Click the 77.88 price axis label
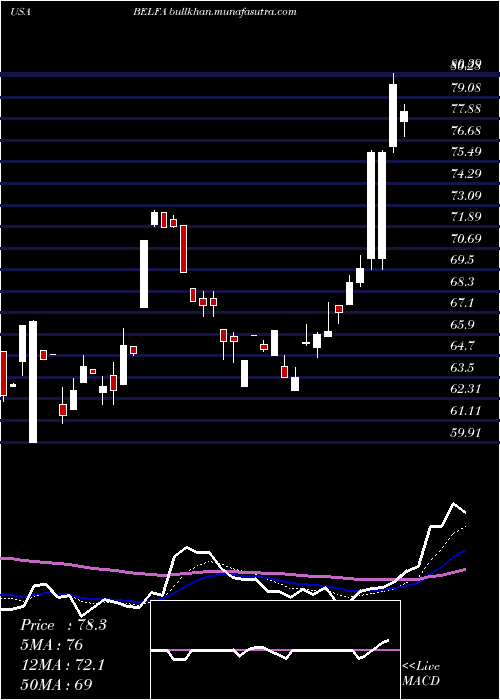500x700 pixels. (x=466, y=109)
